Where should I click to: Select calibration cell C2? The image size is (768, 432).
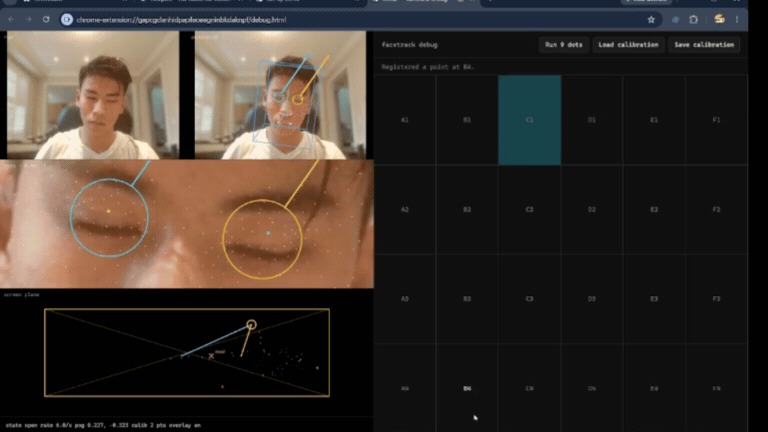tap(529, 210)
